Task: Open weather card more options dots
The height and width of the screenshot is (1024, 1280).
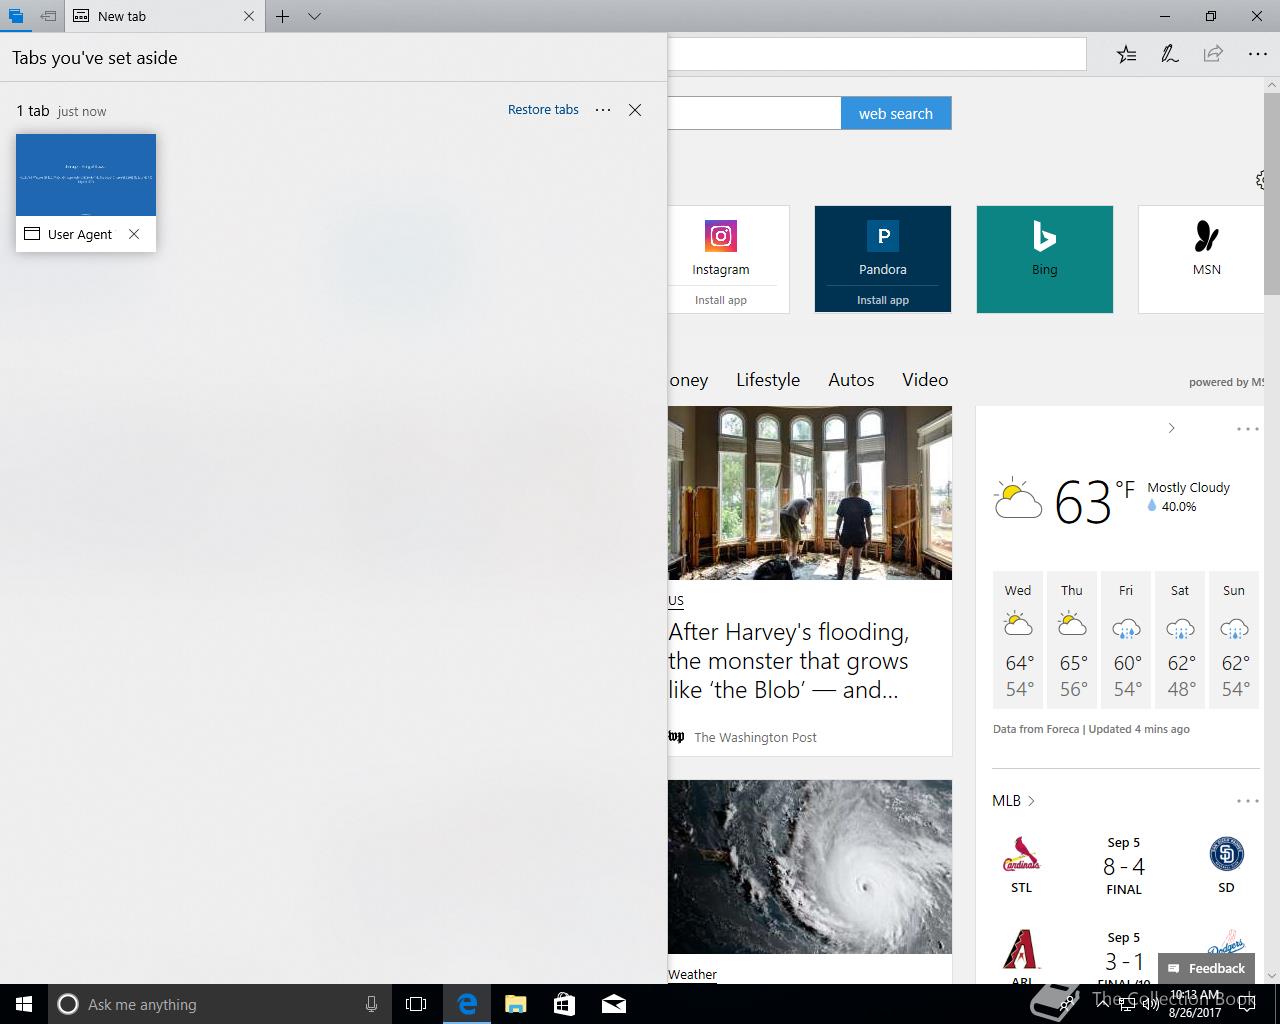Action: click(x=1248, y=429)
